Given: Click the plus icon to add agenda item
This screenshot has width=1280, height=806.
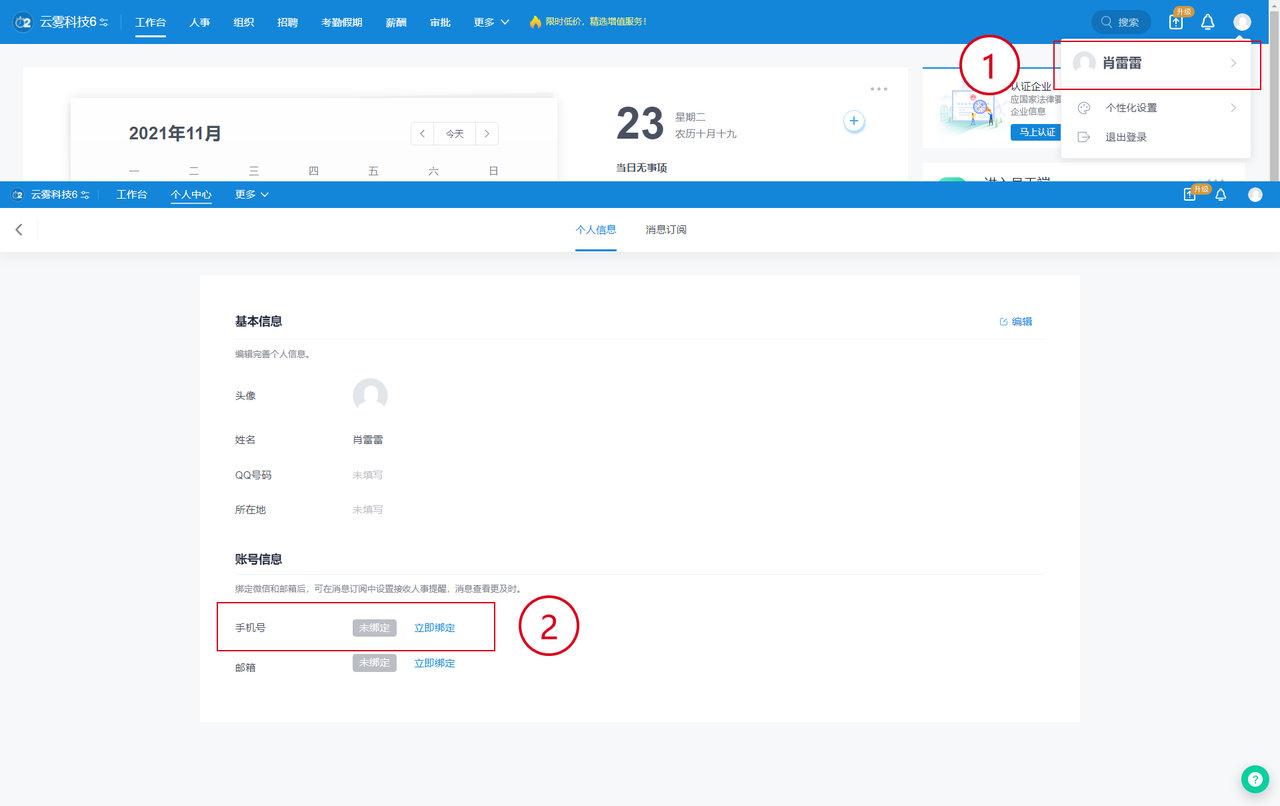Looking at the screenshot, I should 854,121.
